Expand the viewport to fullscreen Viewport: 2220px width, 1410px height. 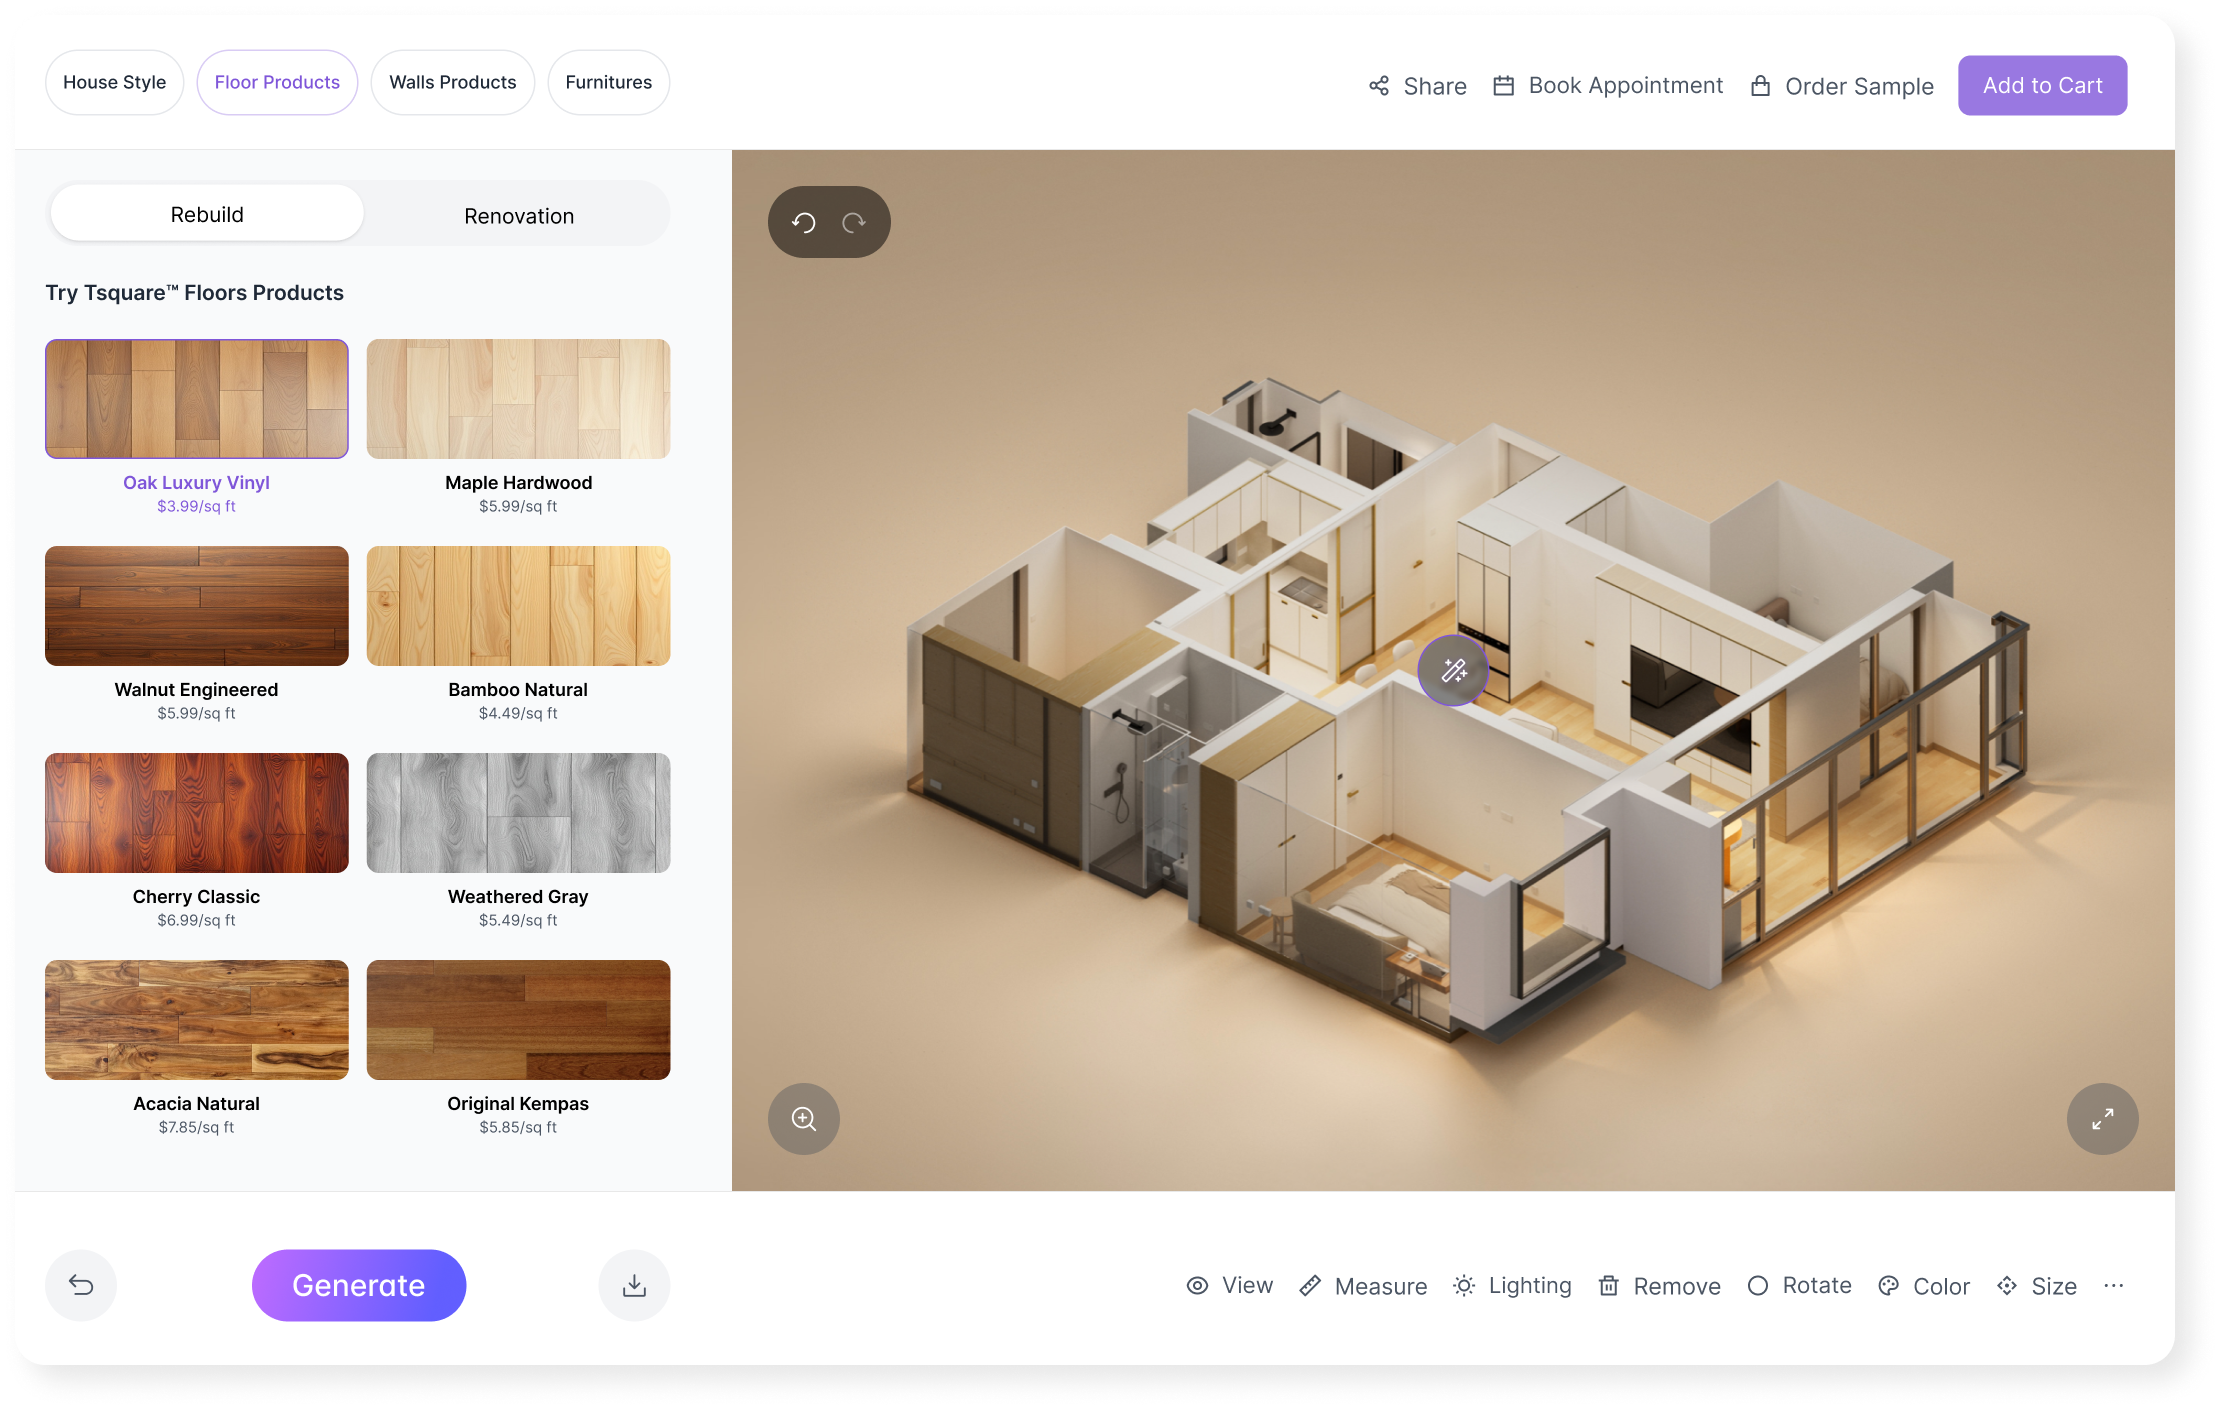coord(2103,1119)
